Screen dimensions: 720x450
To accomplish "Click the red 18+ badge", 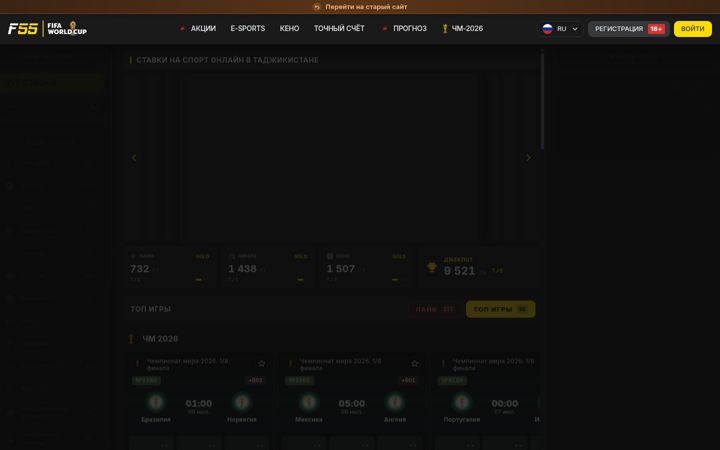I will tap(656, 29).
